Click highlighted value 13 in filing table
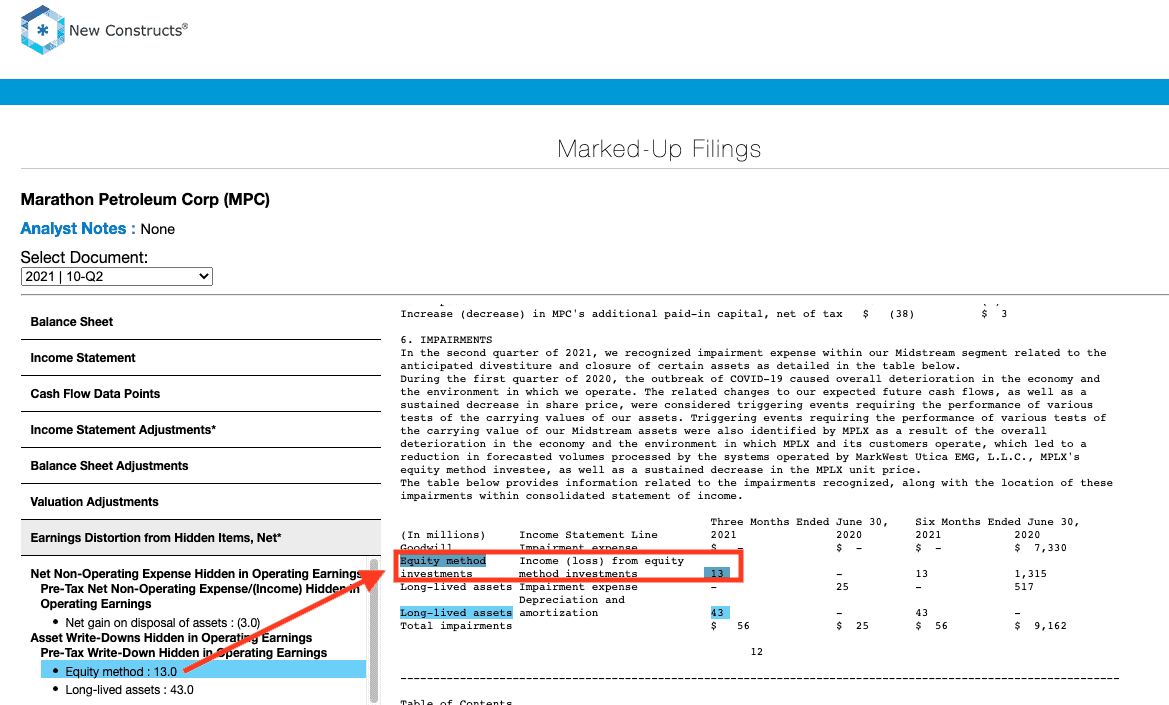 pos(716,574)
